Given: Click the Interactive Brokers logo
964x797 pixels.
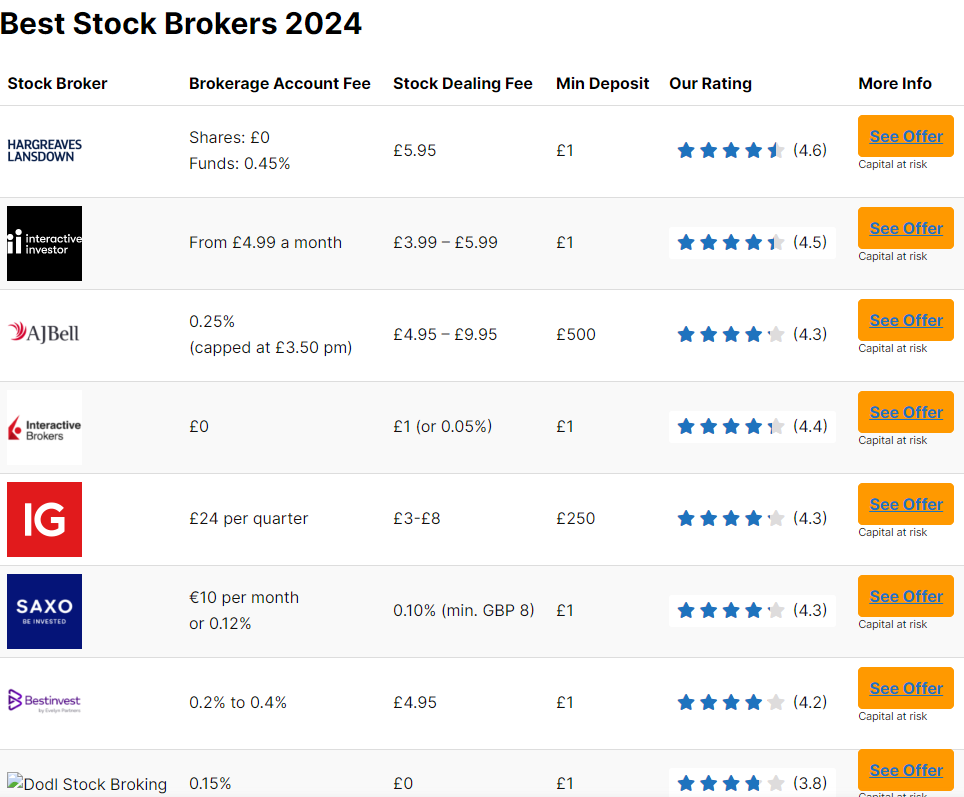Looking at the screenshot, I should [x=44, y=427].
